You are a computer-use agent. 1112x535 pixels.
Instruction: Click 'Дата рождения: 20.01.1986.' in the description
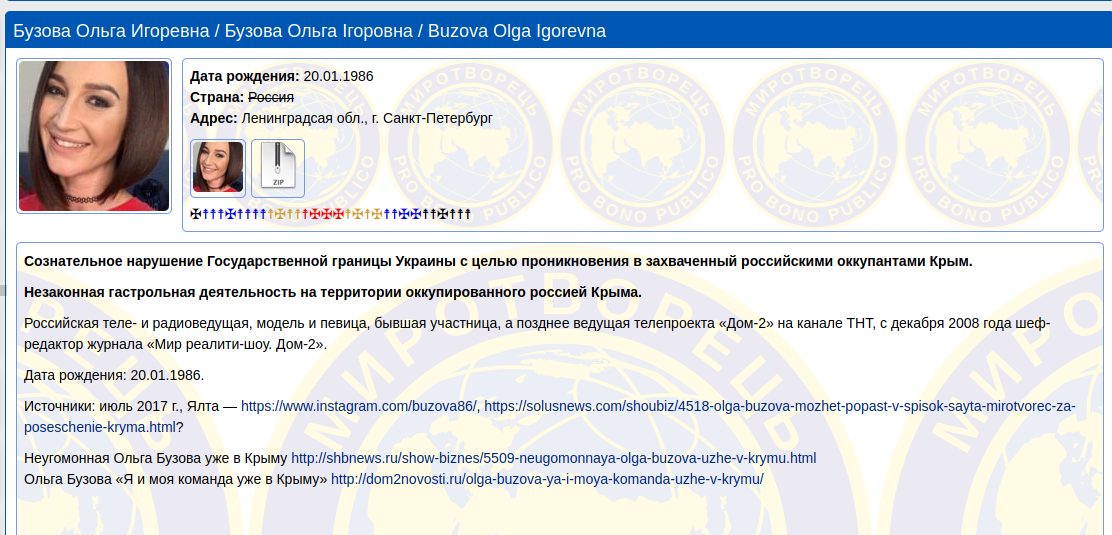[114, 375]
